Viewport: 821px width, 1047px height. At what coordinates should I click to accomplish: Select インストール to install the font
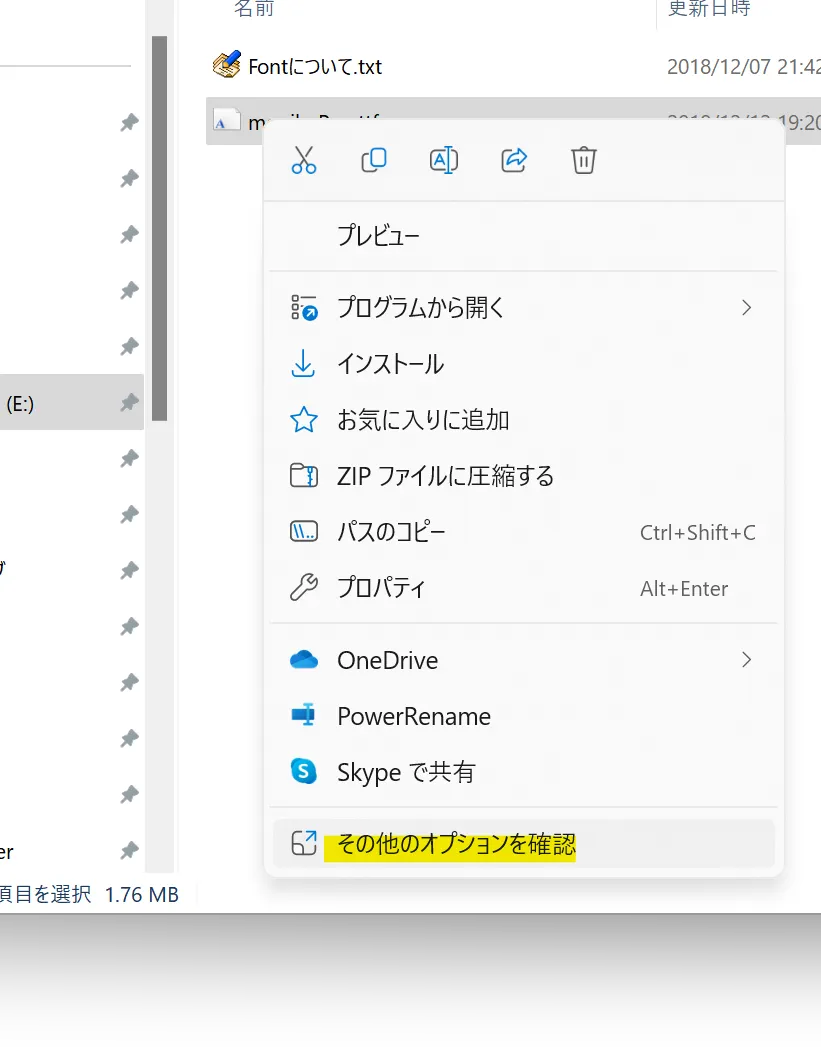(523, 364)
